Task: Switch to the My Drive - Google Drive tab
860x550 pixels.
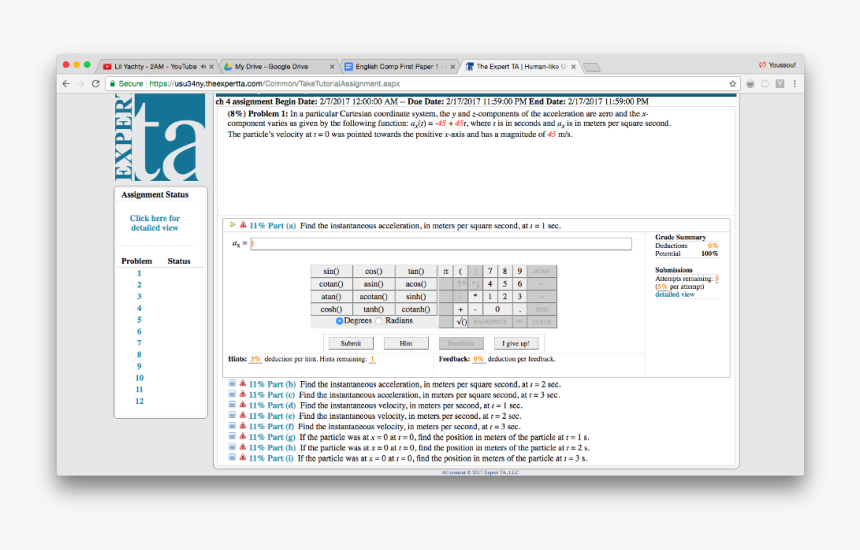Action: [x=275, y=67]
